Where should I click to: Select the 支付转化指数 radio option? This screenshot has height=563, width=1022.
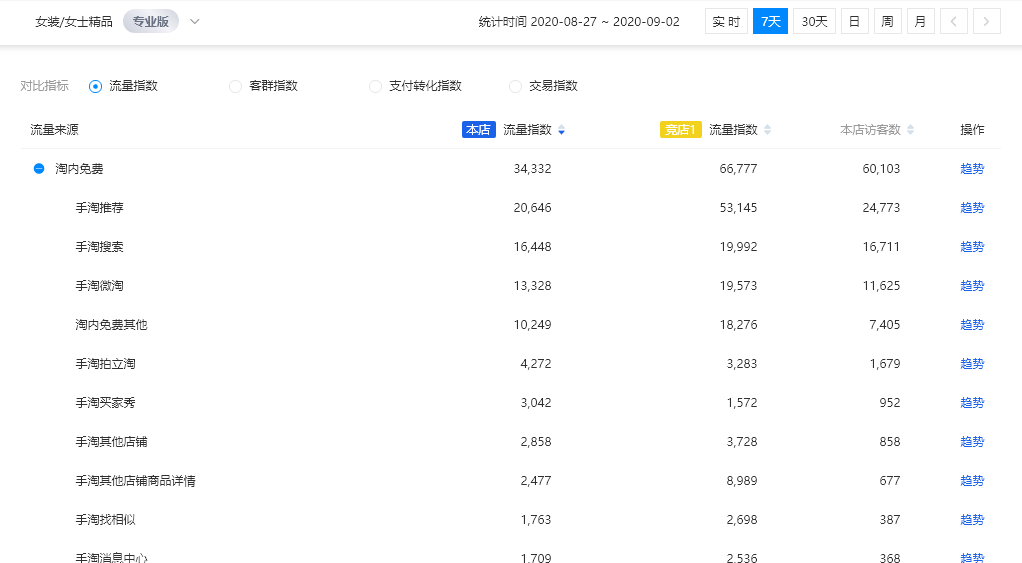(x=376, y=86)
